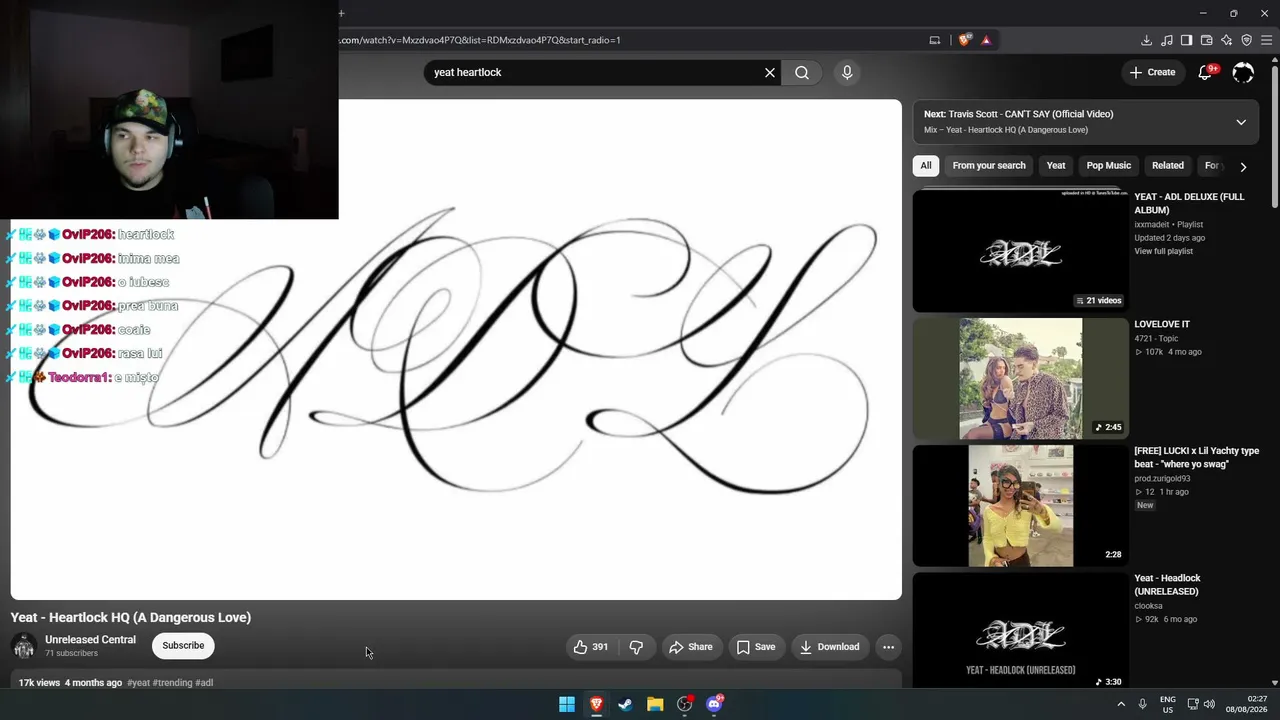Open more actions three-dot menu
Image resolution: width=1280 pixels, height=720 pixels.
[888, 647]
